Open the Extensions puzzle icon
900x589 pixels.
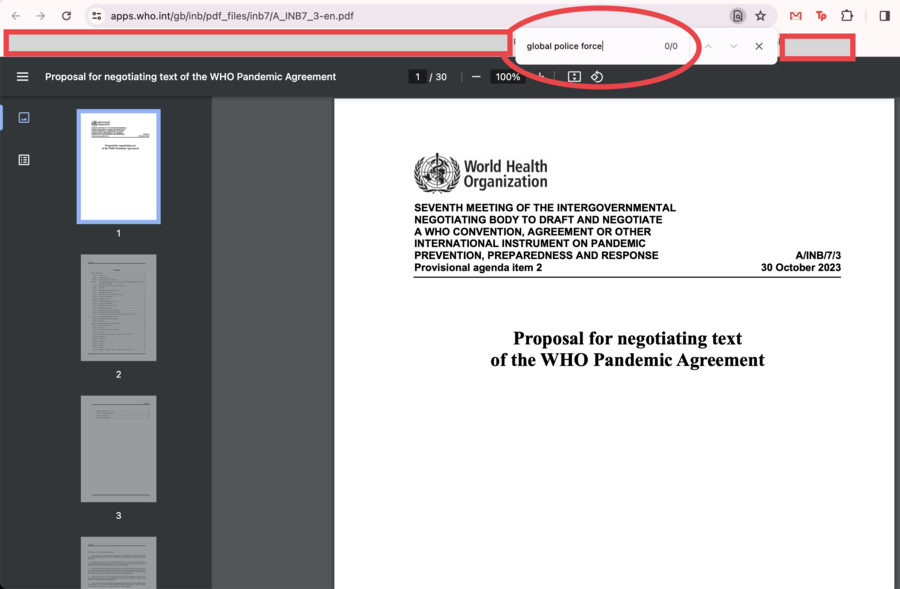click(x=847, y=16)
